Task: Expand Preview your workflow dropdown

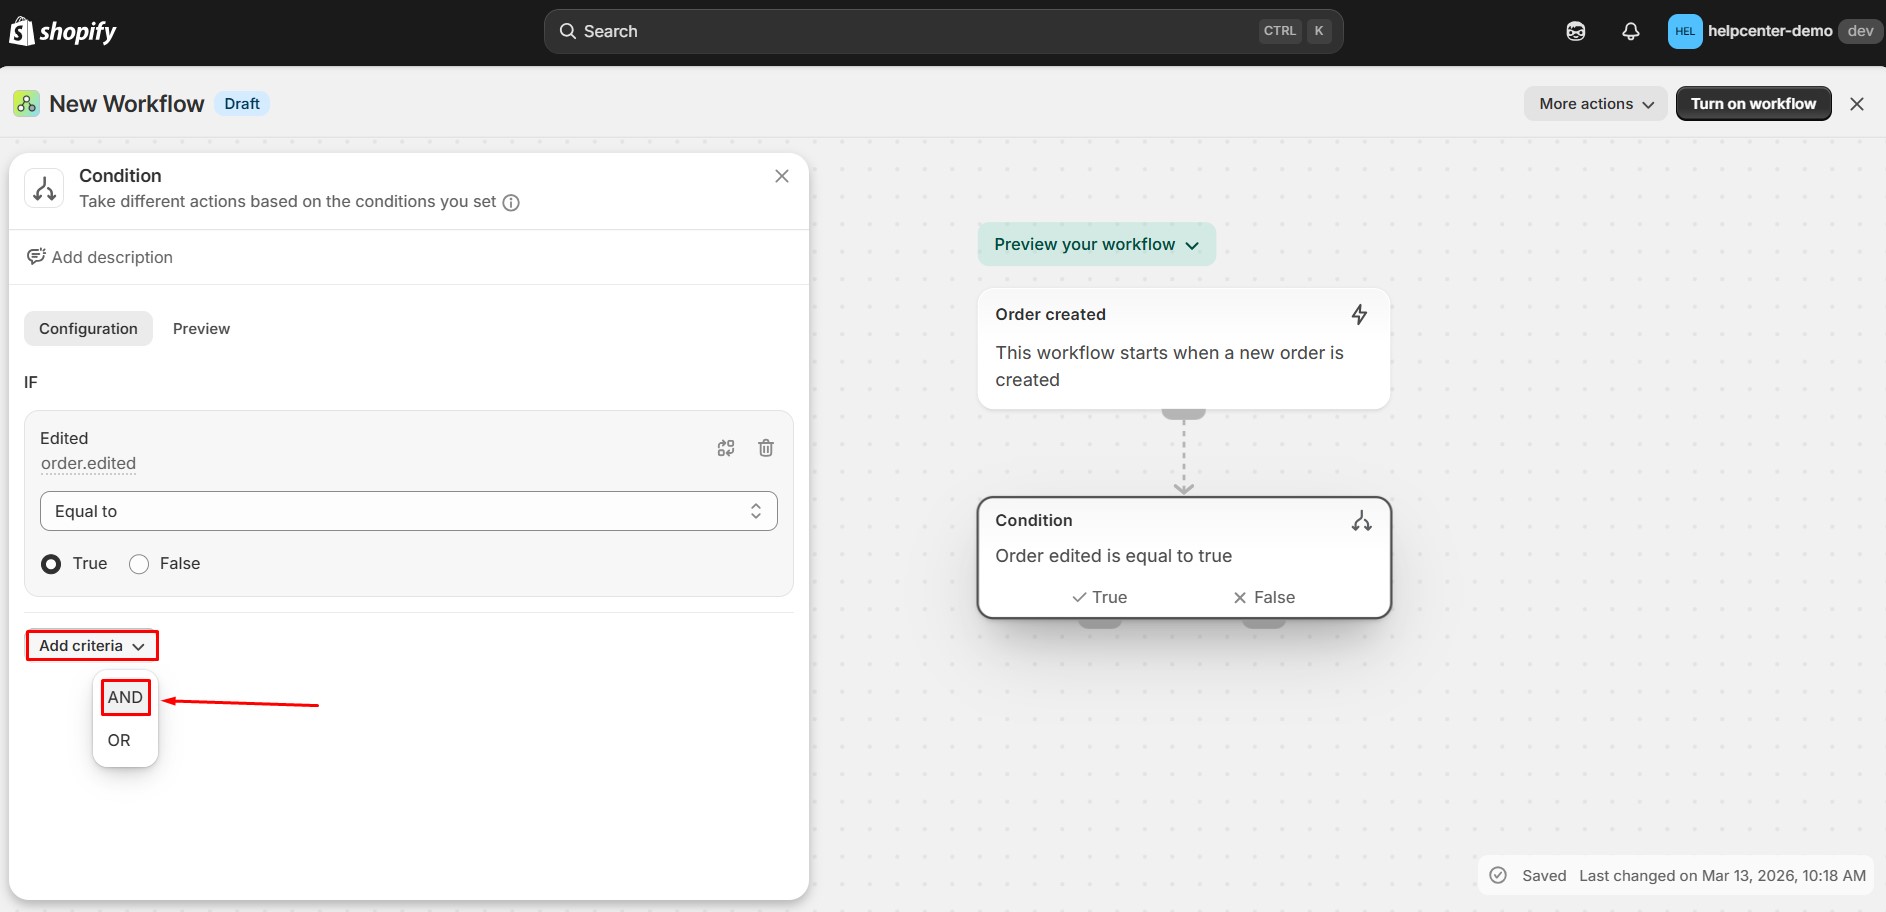Action: (1096, 245)
